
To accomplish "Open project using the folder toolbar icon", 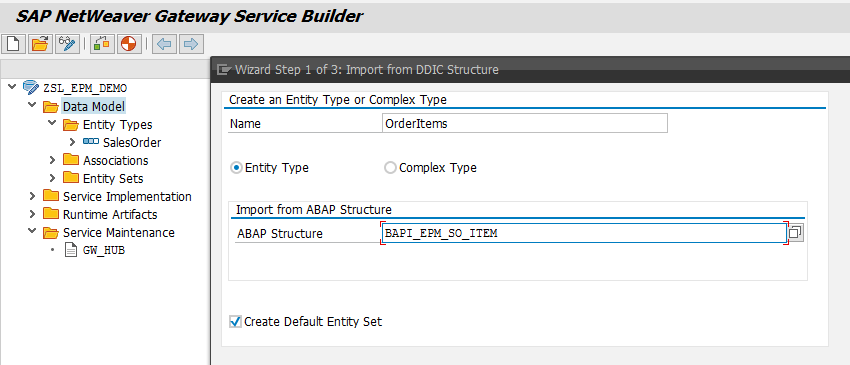I will [x=40, y=44].
